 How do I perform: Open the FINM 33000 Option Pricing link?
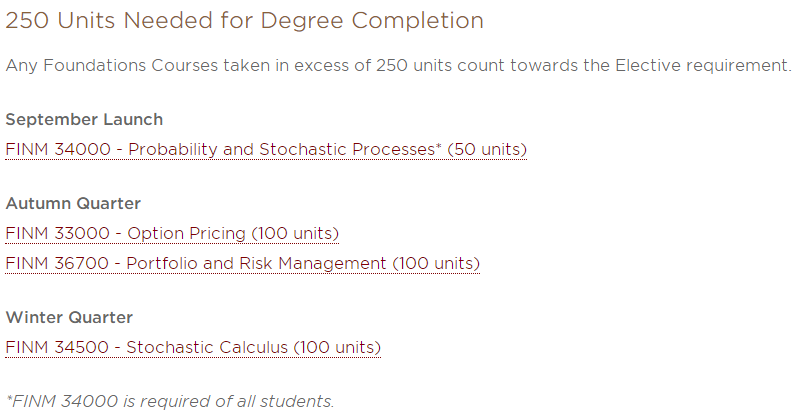[x=172, y=234]
